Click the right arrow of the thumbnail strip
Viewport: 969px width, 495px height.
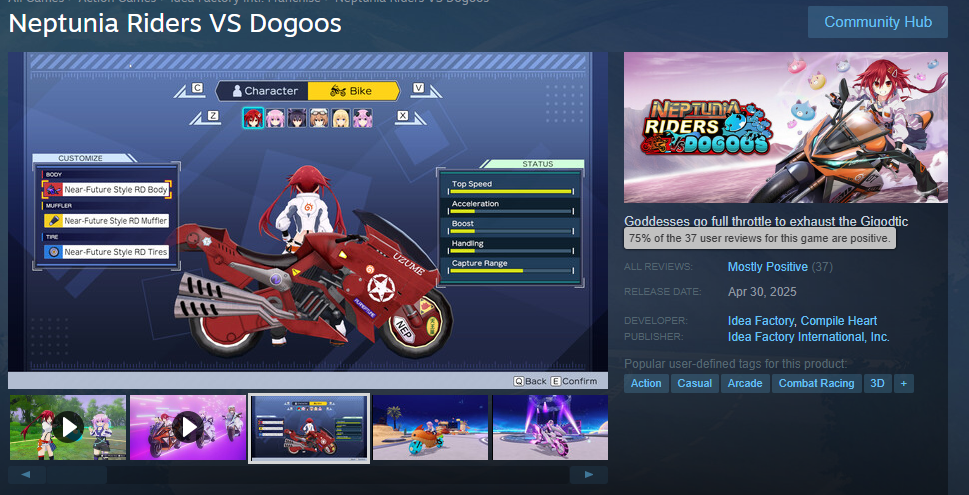(589, 475)
